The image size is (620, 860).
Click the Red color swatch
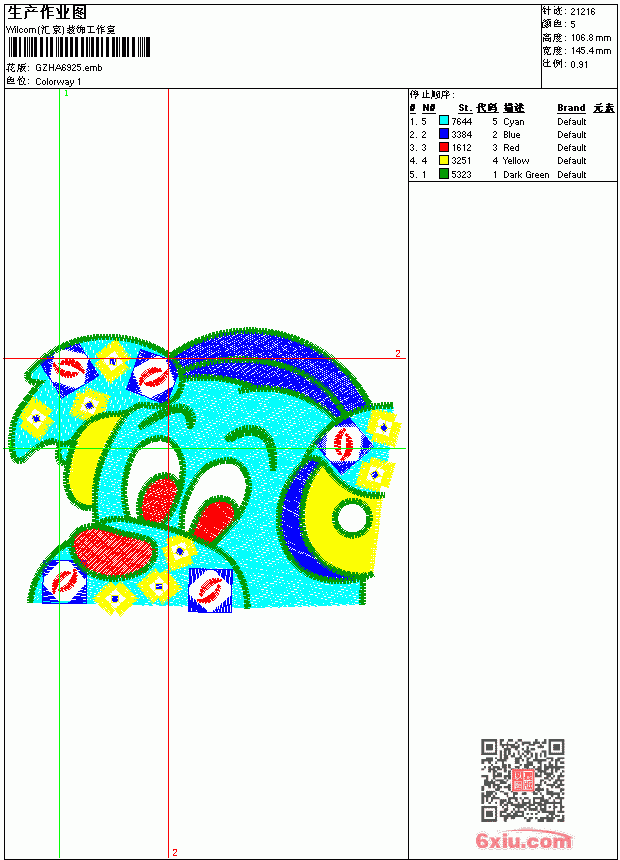tap(444, 147)
